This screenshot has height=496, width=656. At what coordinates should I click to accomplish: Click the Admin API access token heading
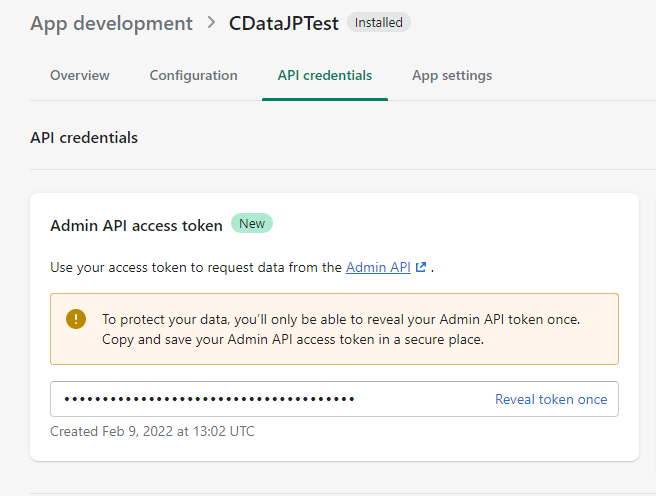(x=136, y=226)
